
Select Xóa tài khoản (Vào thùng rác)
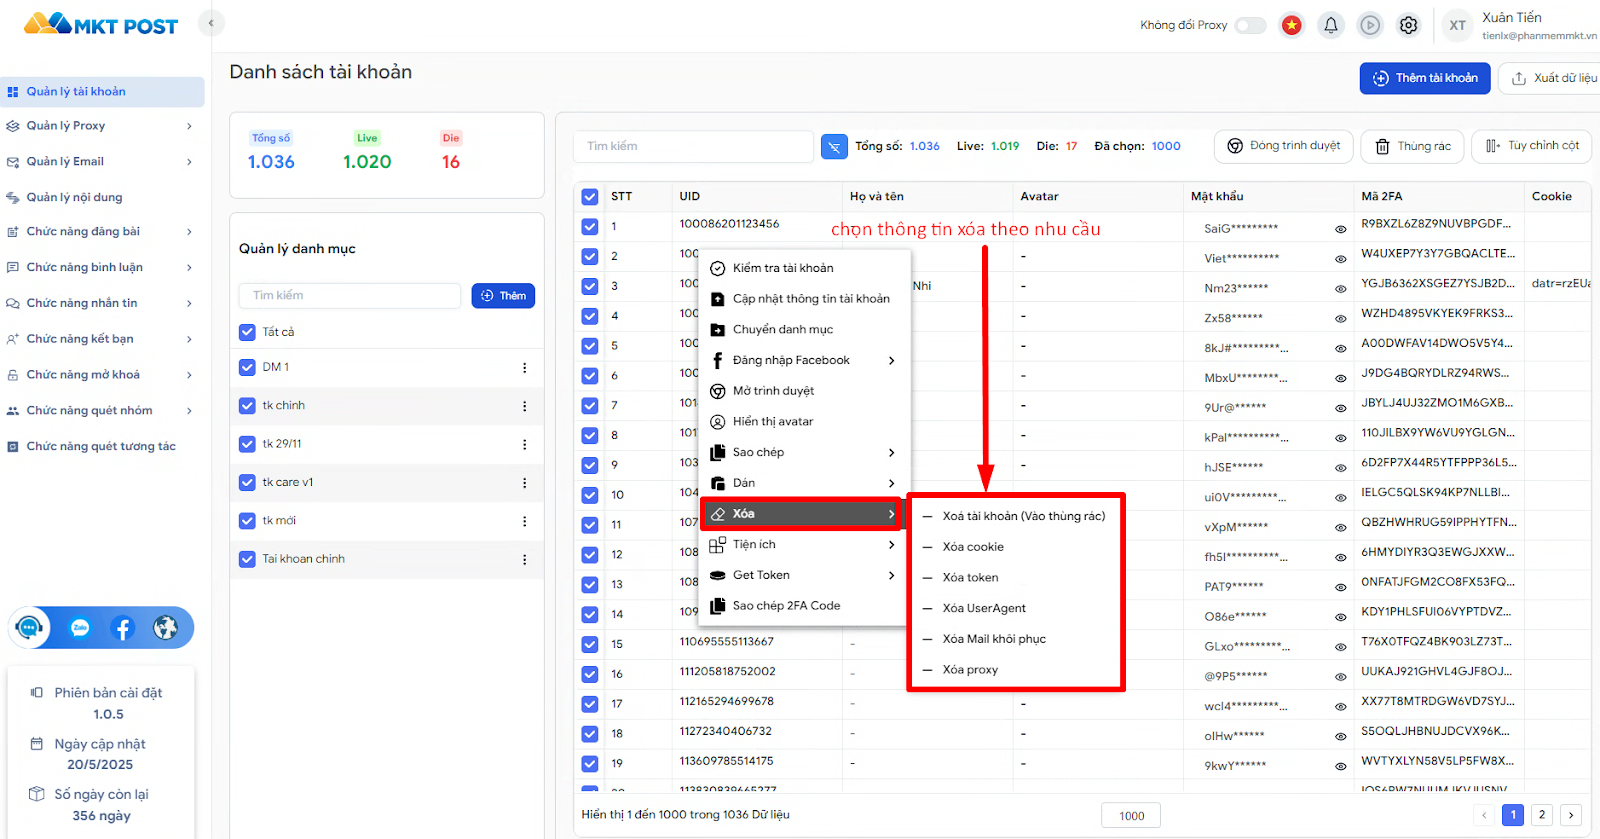(x=1016, y=516)
